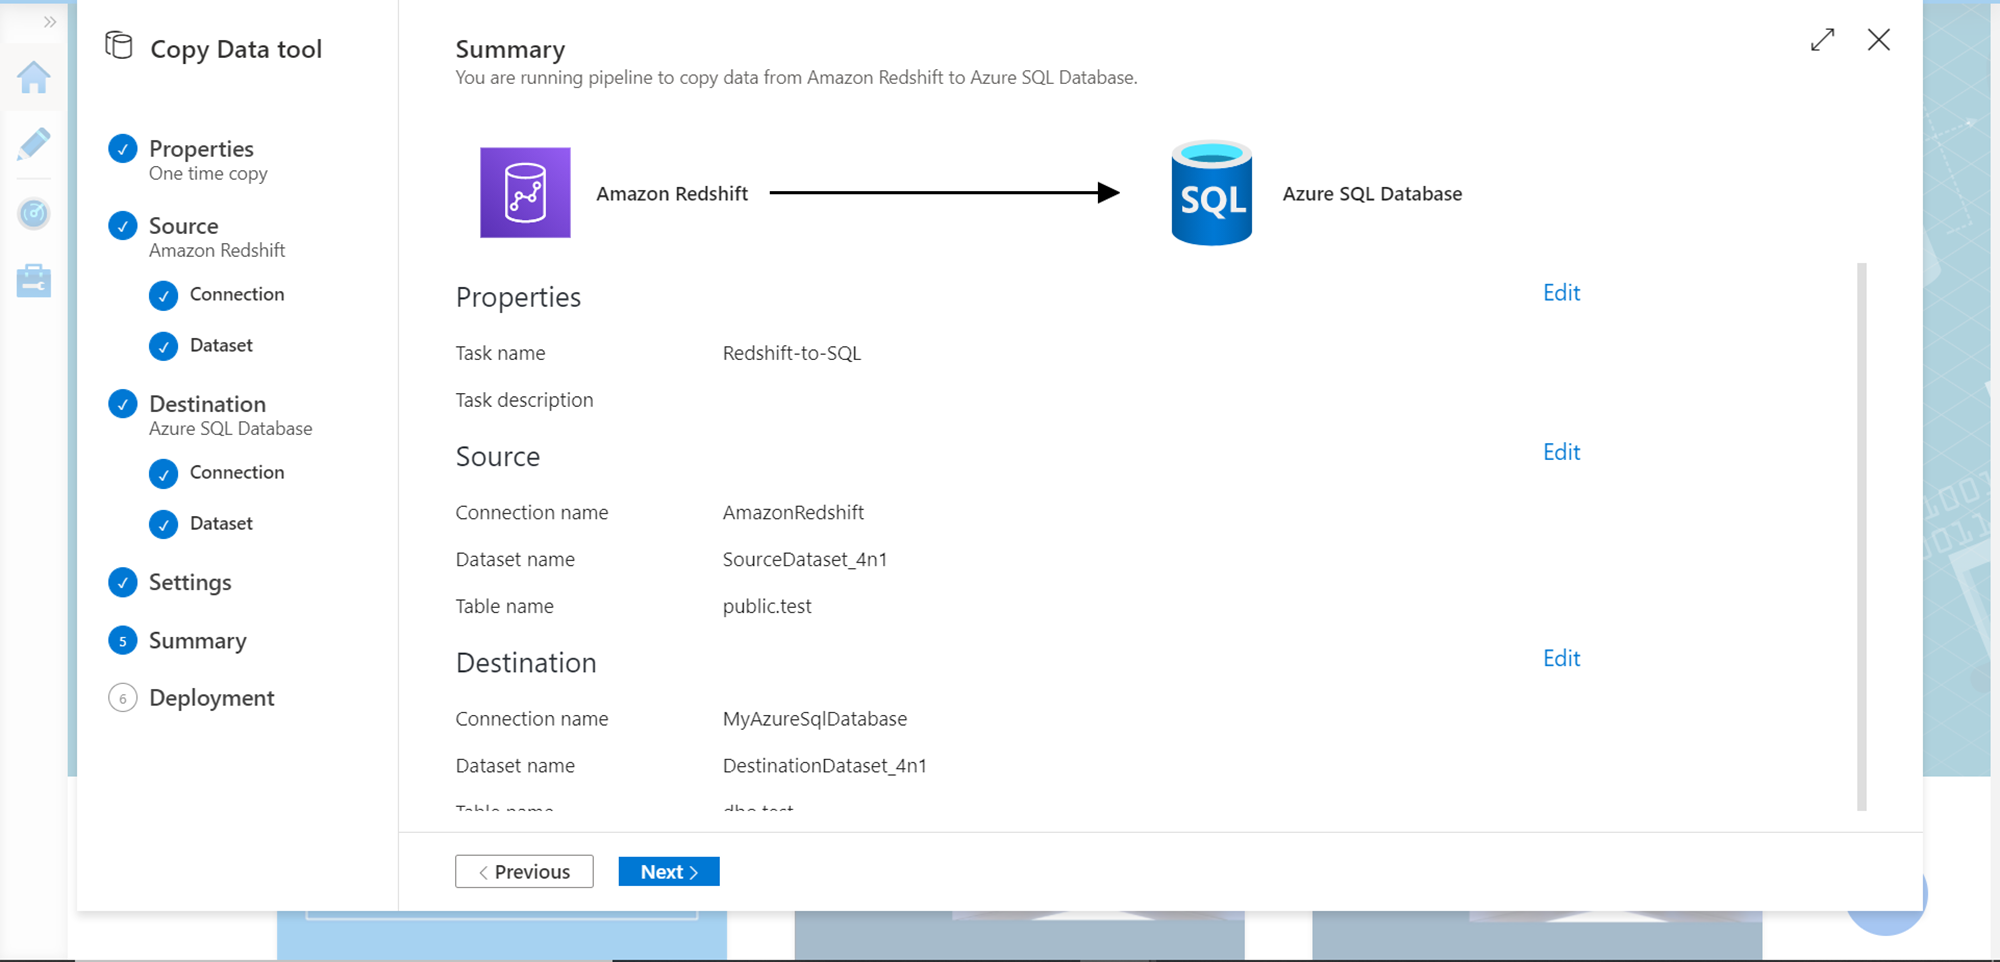Viewport: 2000px width, 962px height.
Task: Go to the Destination step
Action: (207, 404)
